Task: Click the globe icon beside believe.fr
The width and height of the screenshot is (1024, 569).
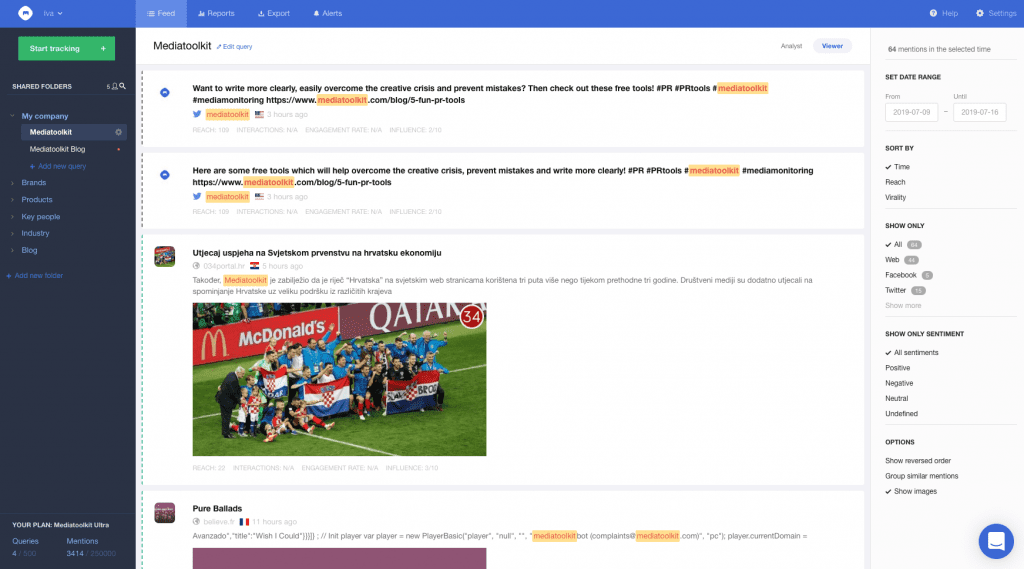Action: (x=196, y=521)
